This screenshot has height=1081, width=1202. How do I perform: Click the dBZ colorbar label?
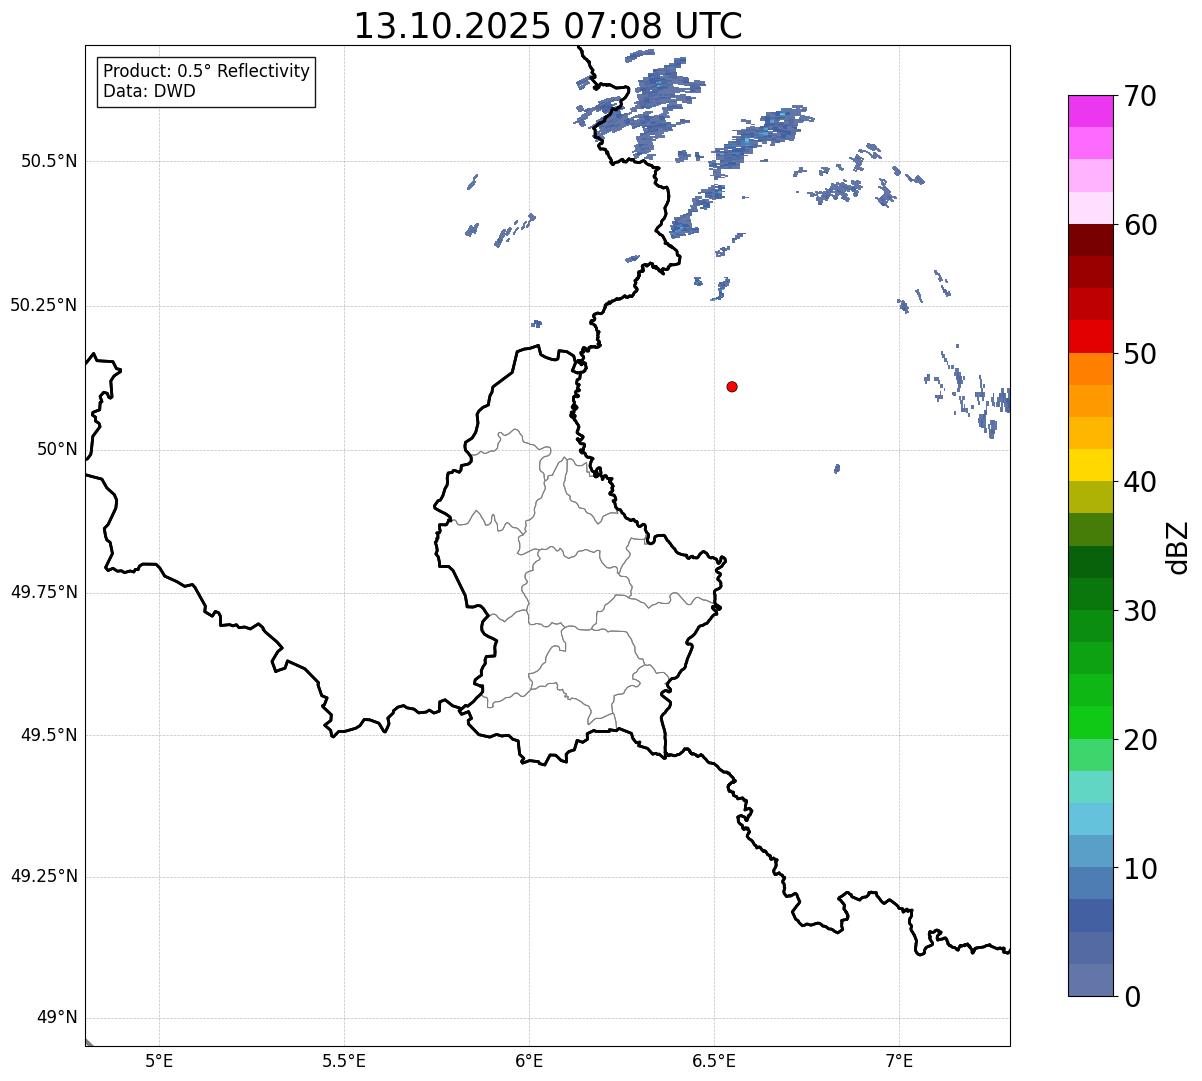coord(1178,547)
